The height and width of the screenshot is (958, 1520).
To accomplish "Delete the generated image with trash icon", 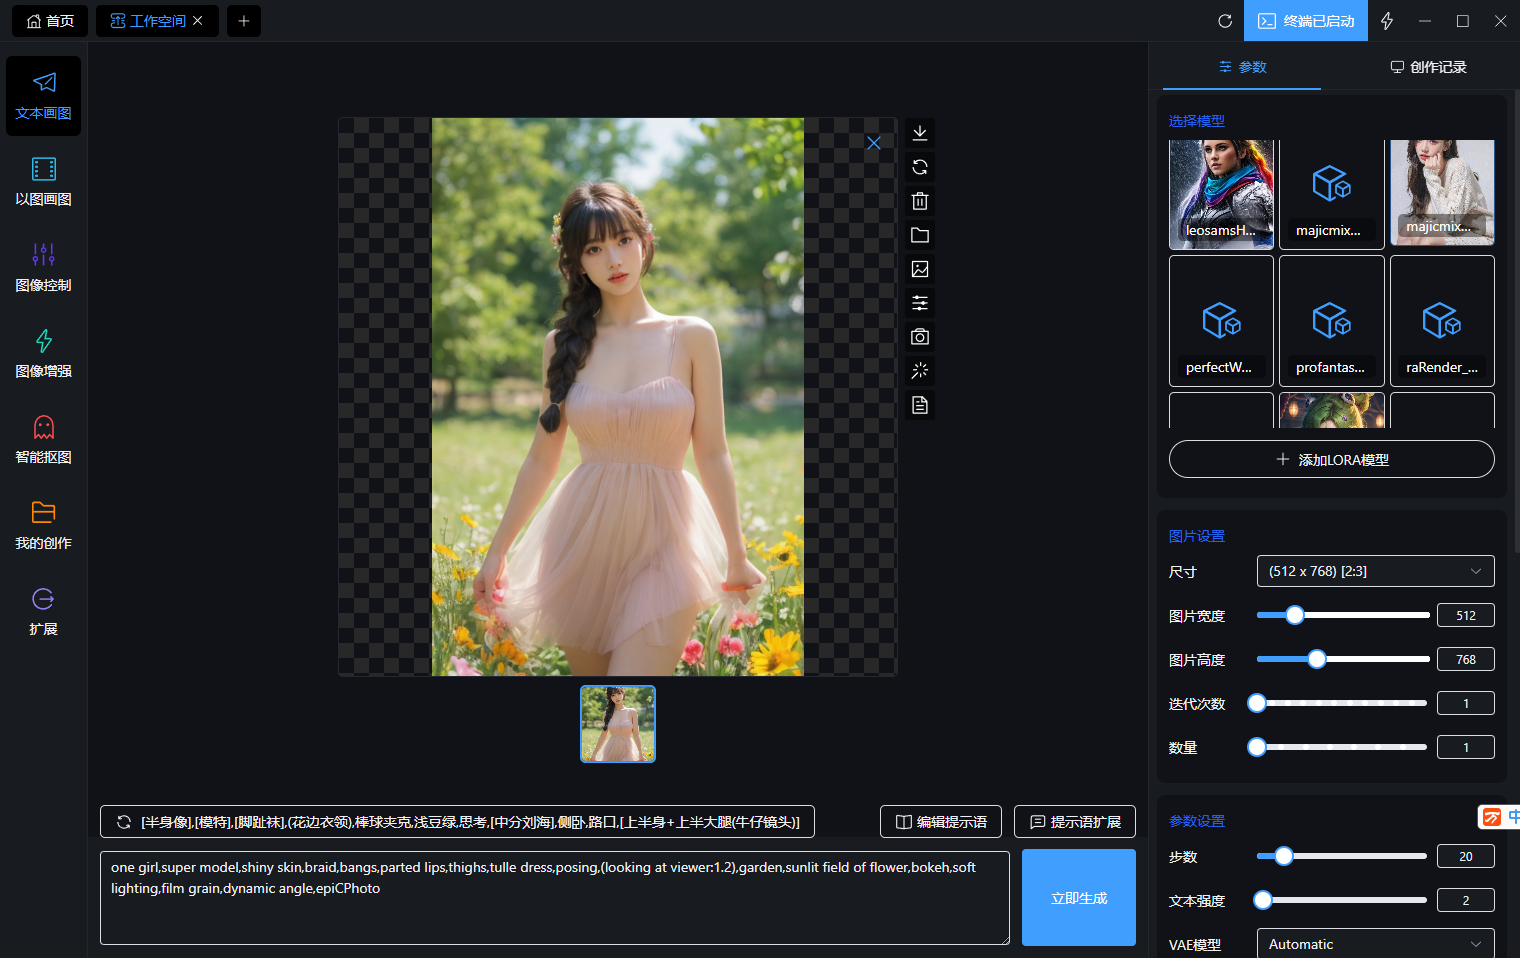I will [x=920, y=201].
